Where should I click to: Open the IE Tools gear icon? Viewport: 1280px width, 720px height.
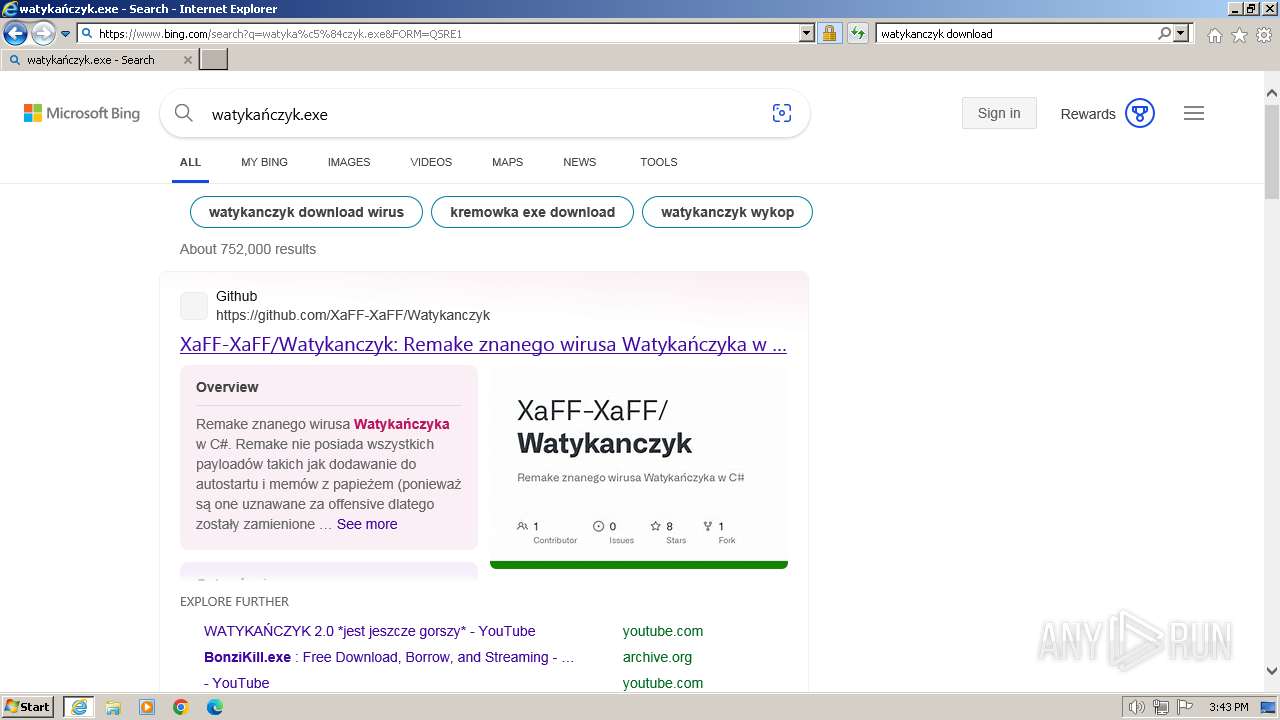[1264, 35]
